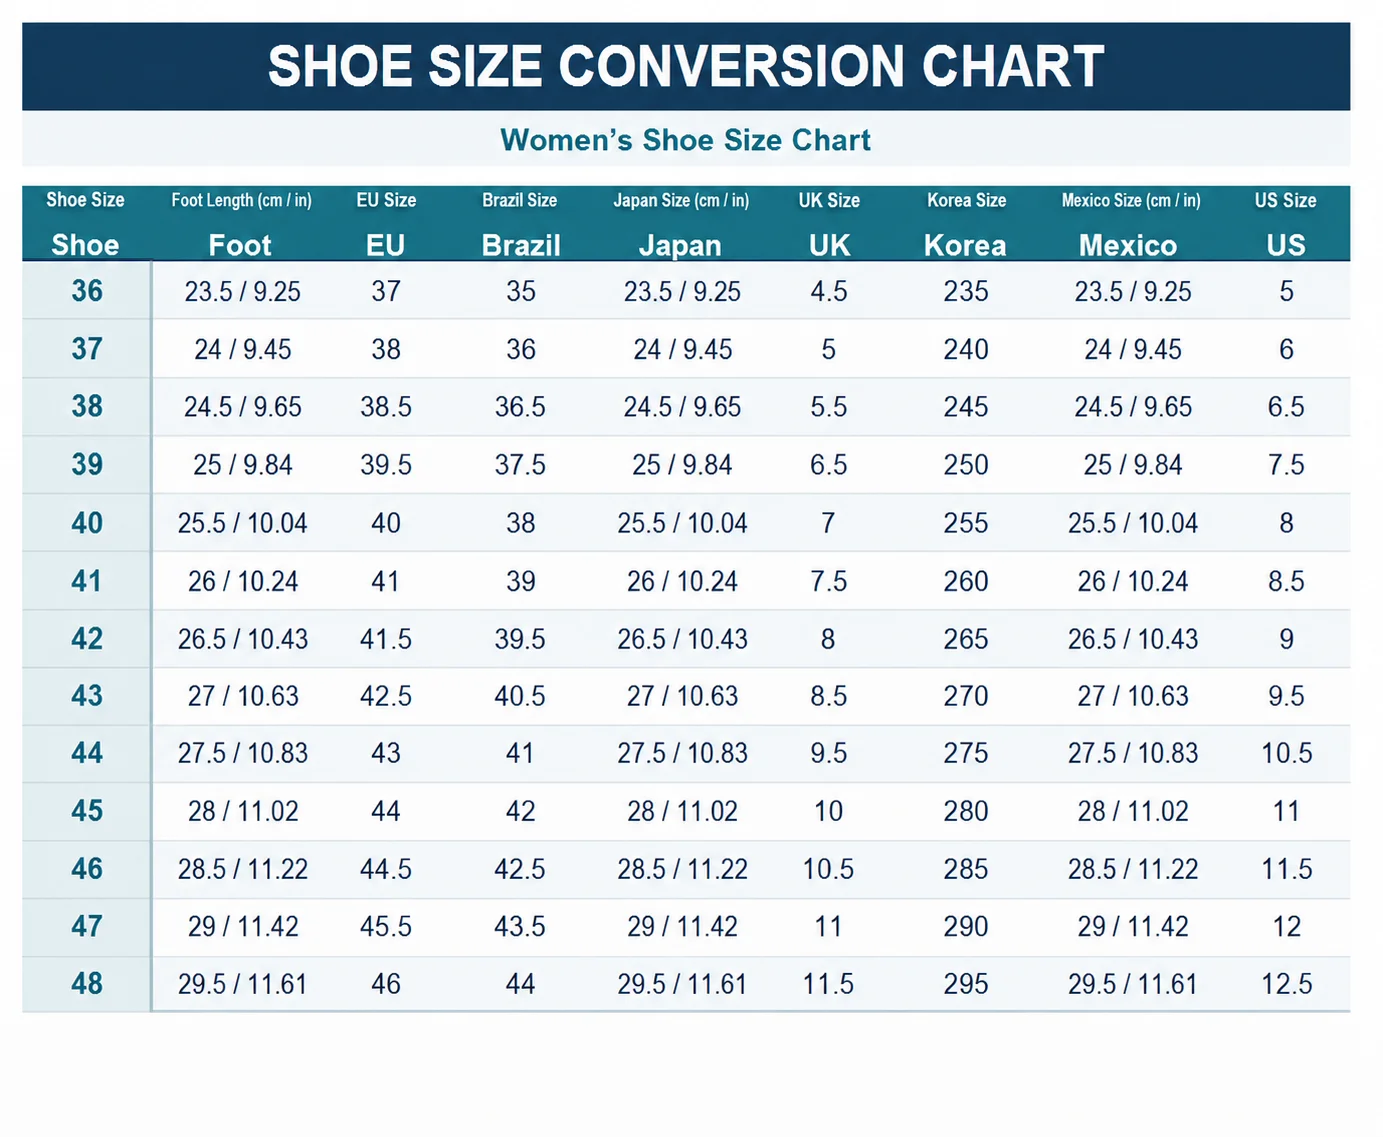Select shoe size 40 row label
Viewport: 1383px width, 1137px height.
pos(87,523)
